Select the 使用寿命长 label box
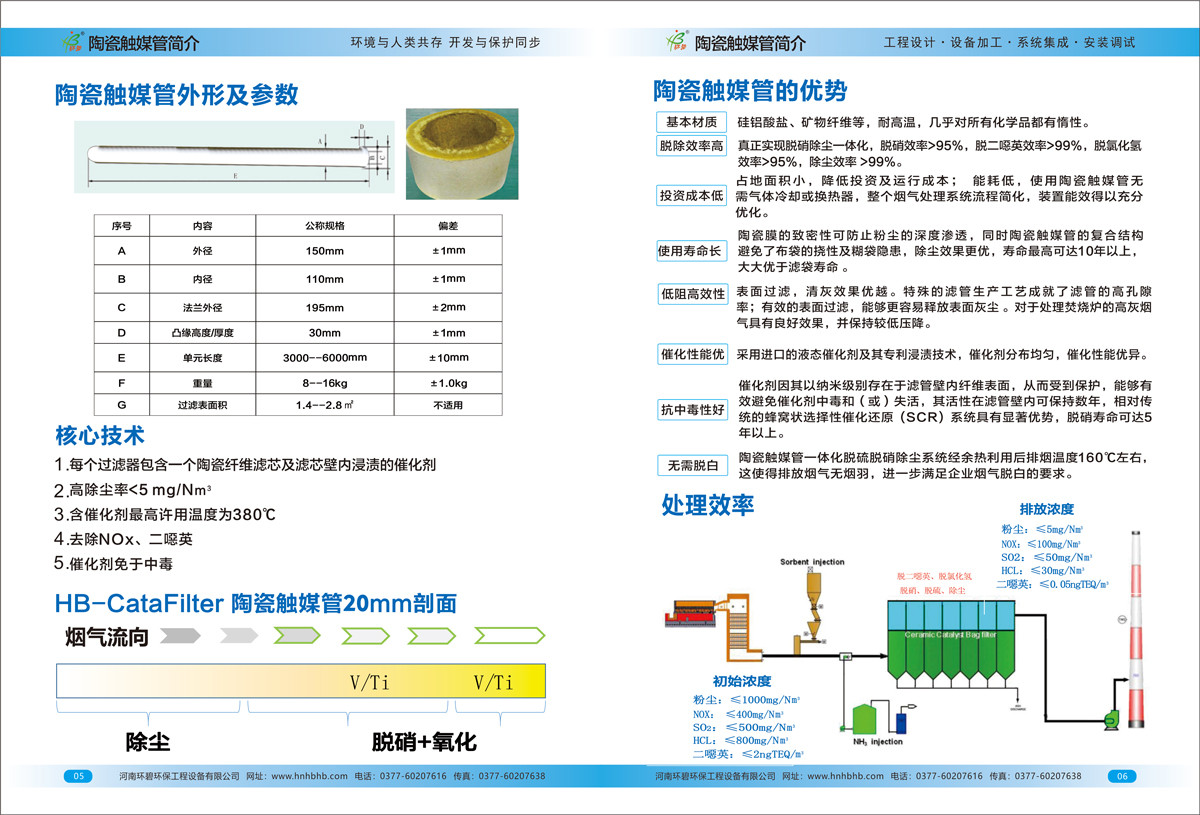This screenshot has width=1200, height=815. 690,251
